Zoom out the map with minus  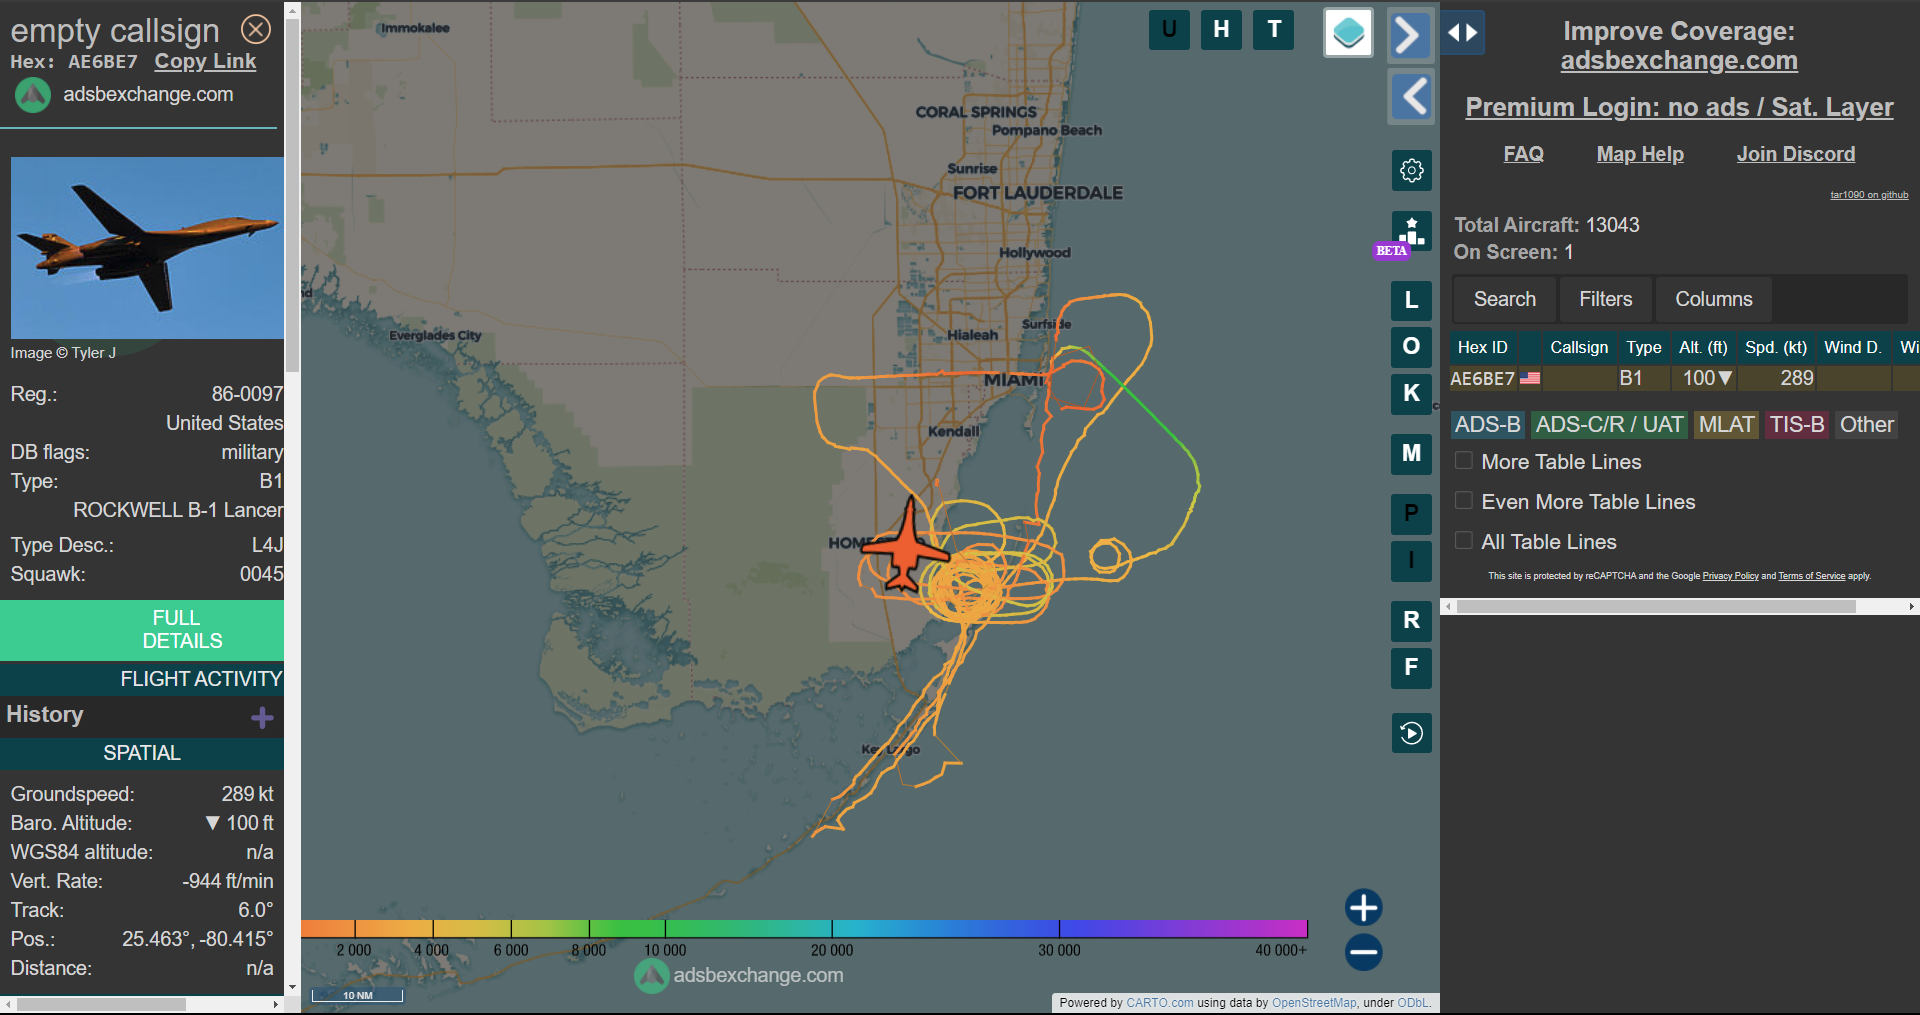click(x=1364, y=952)
